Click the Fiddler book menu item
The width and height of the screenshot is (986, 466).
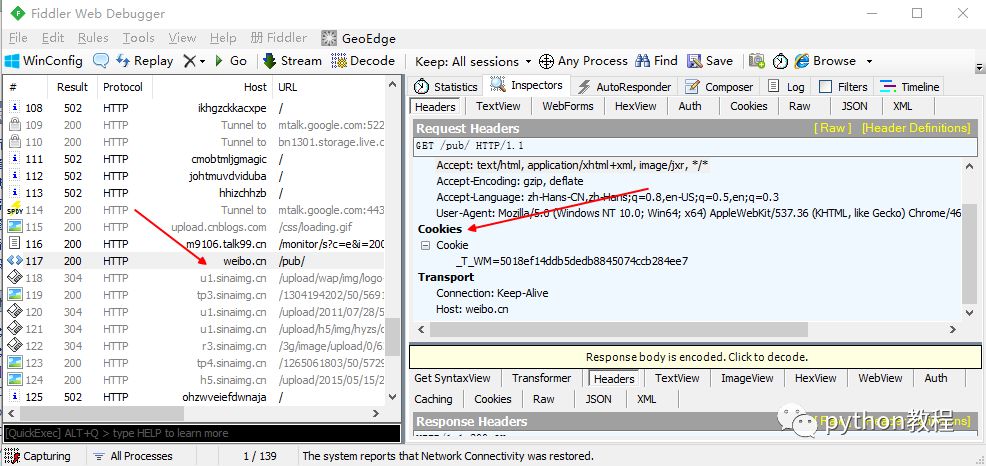click(x=279, y=38)
